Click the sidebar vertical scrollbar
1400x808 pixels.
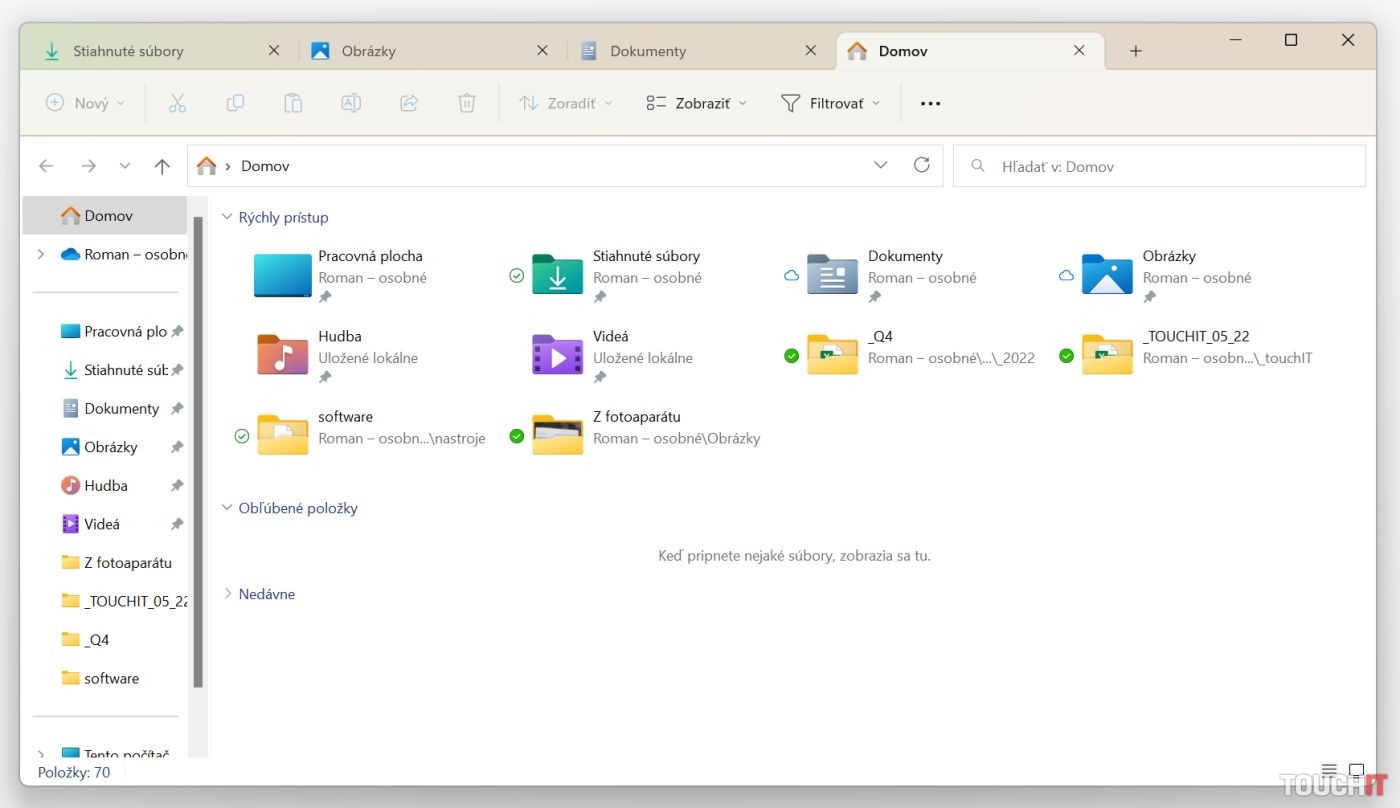coord(198,450)
